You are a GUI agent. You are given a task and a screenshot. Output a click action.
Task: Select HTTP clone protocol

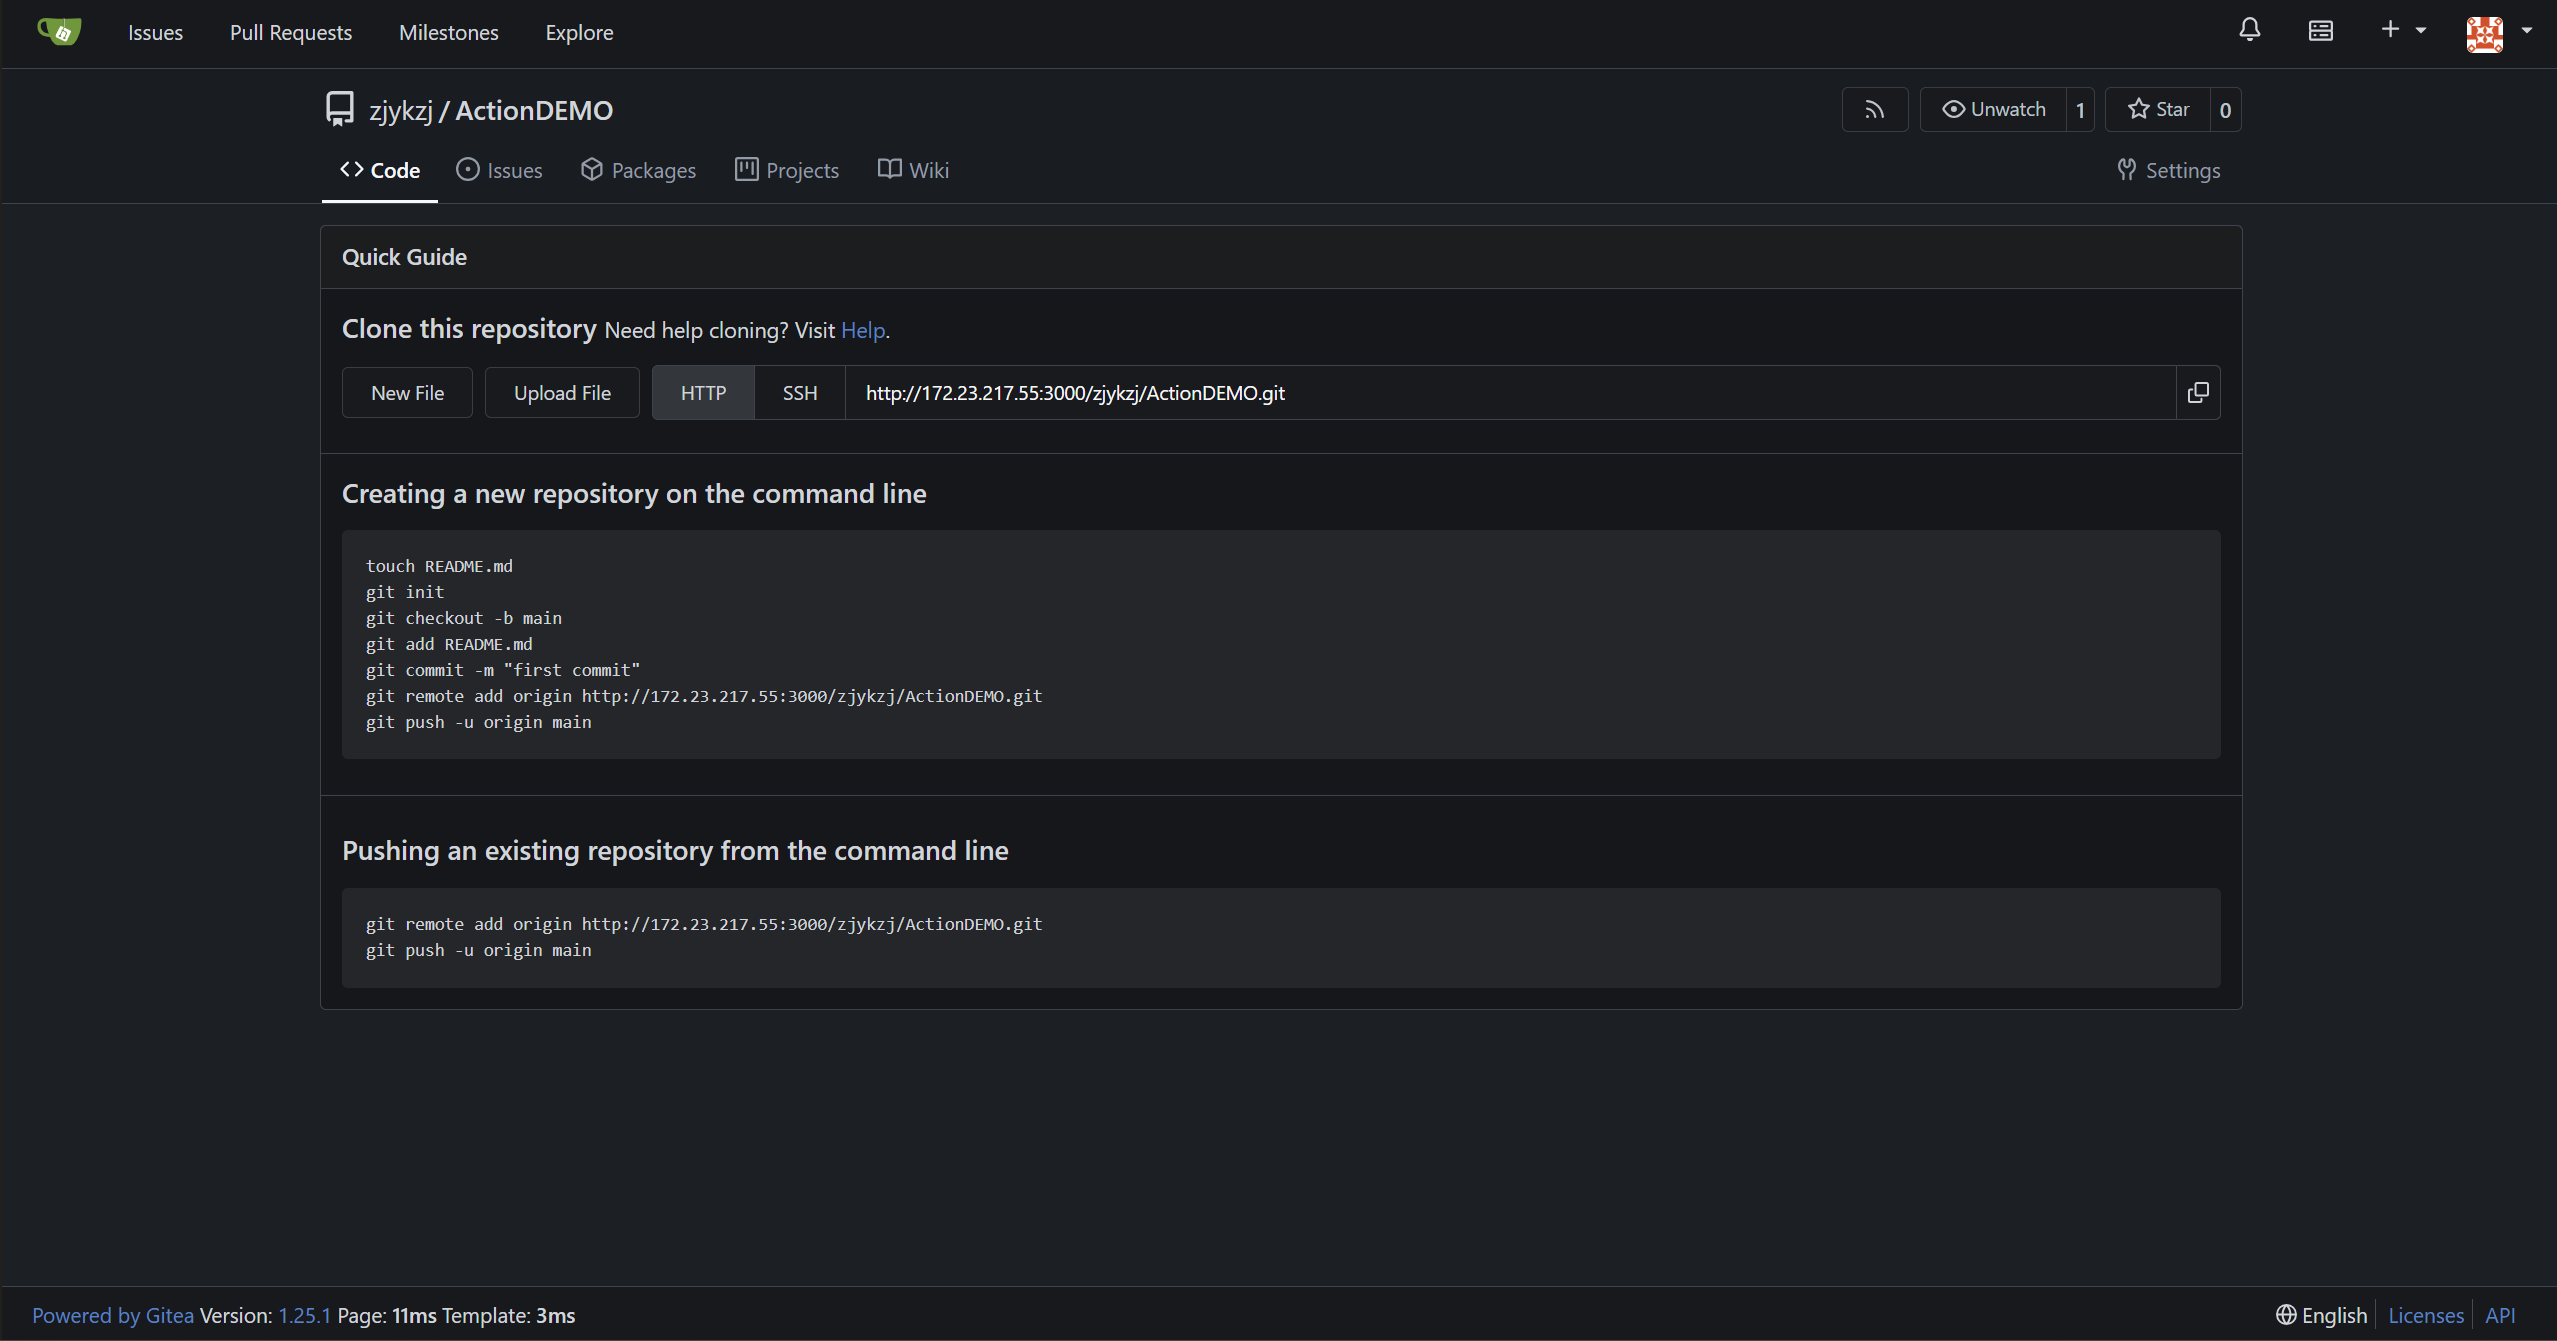tap(703, 393)
